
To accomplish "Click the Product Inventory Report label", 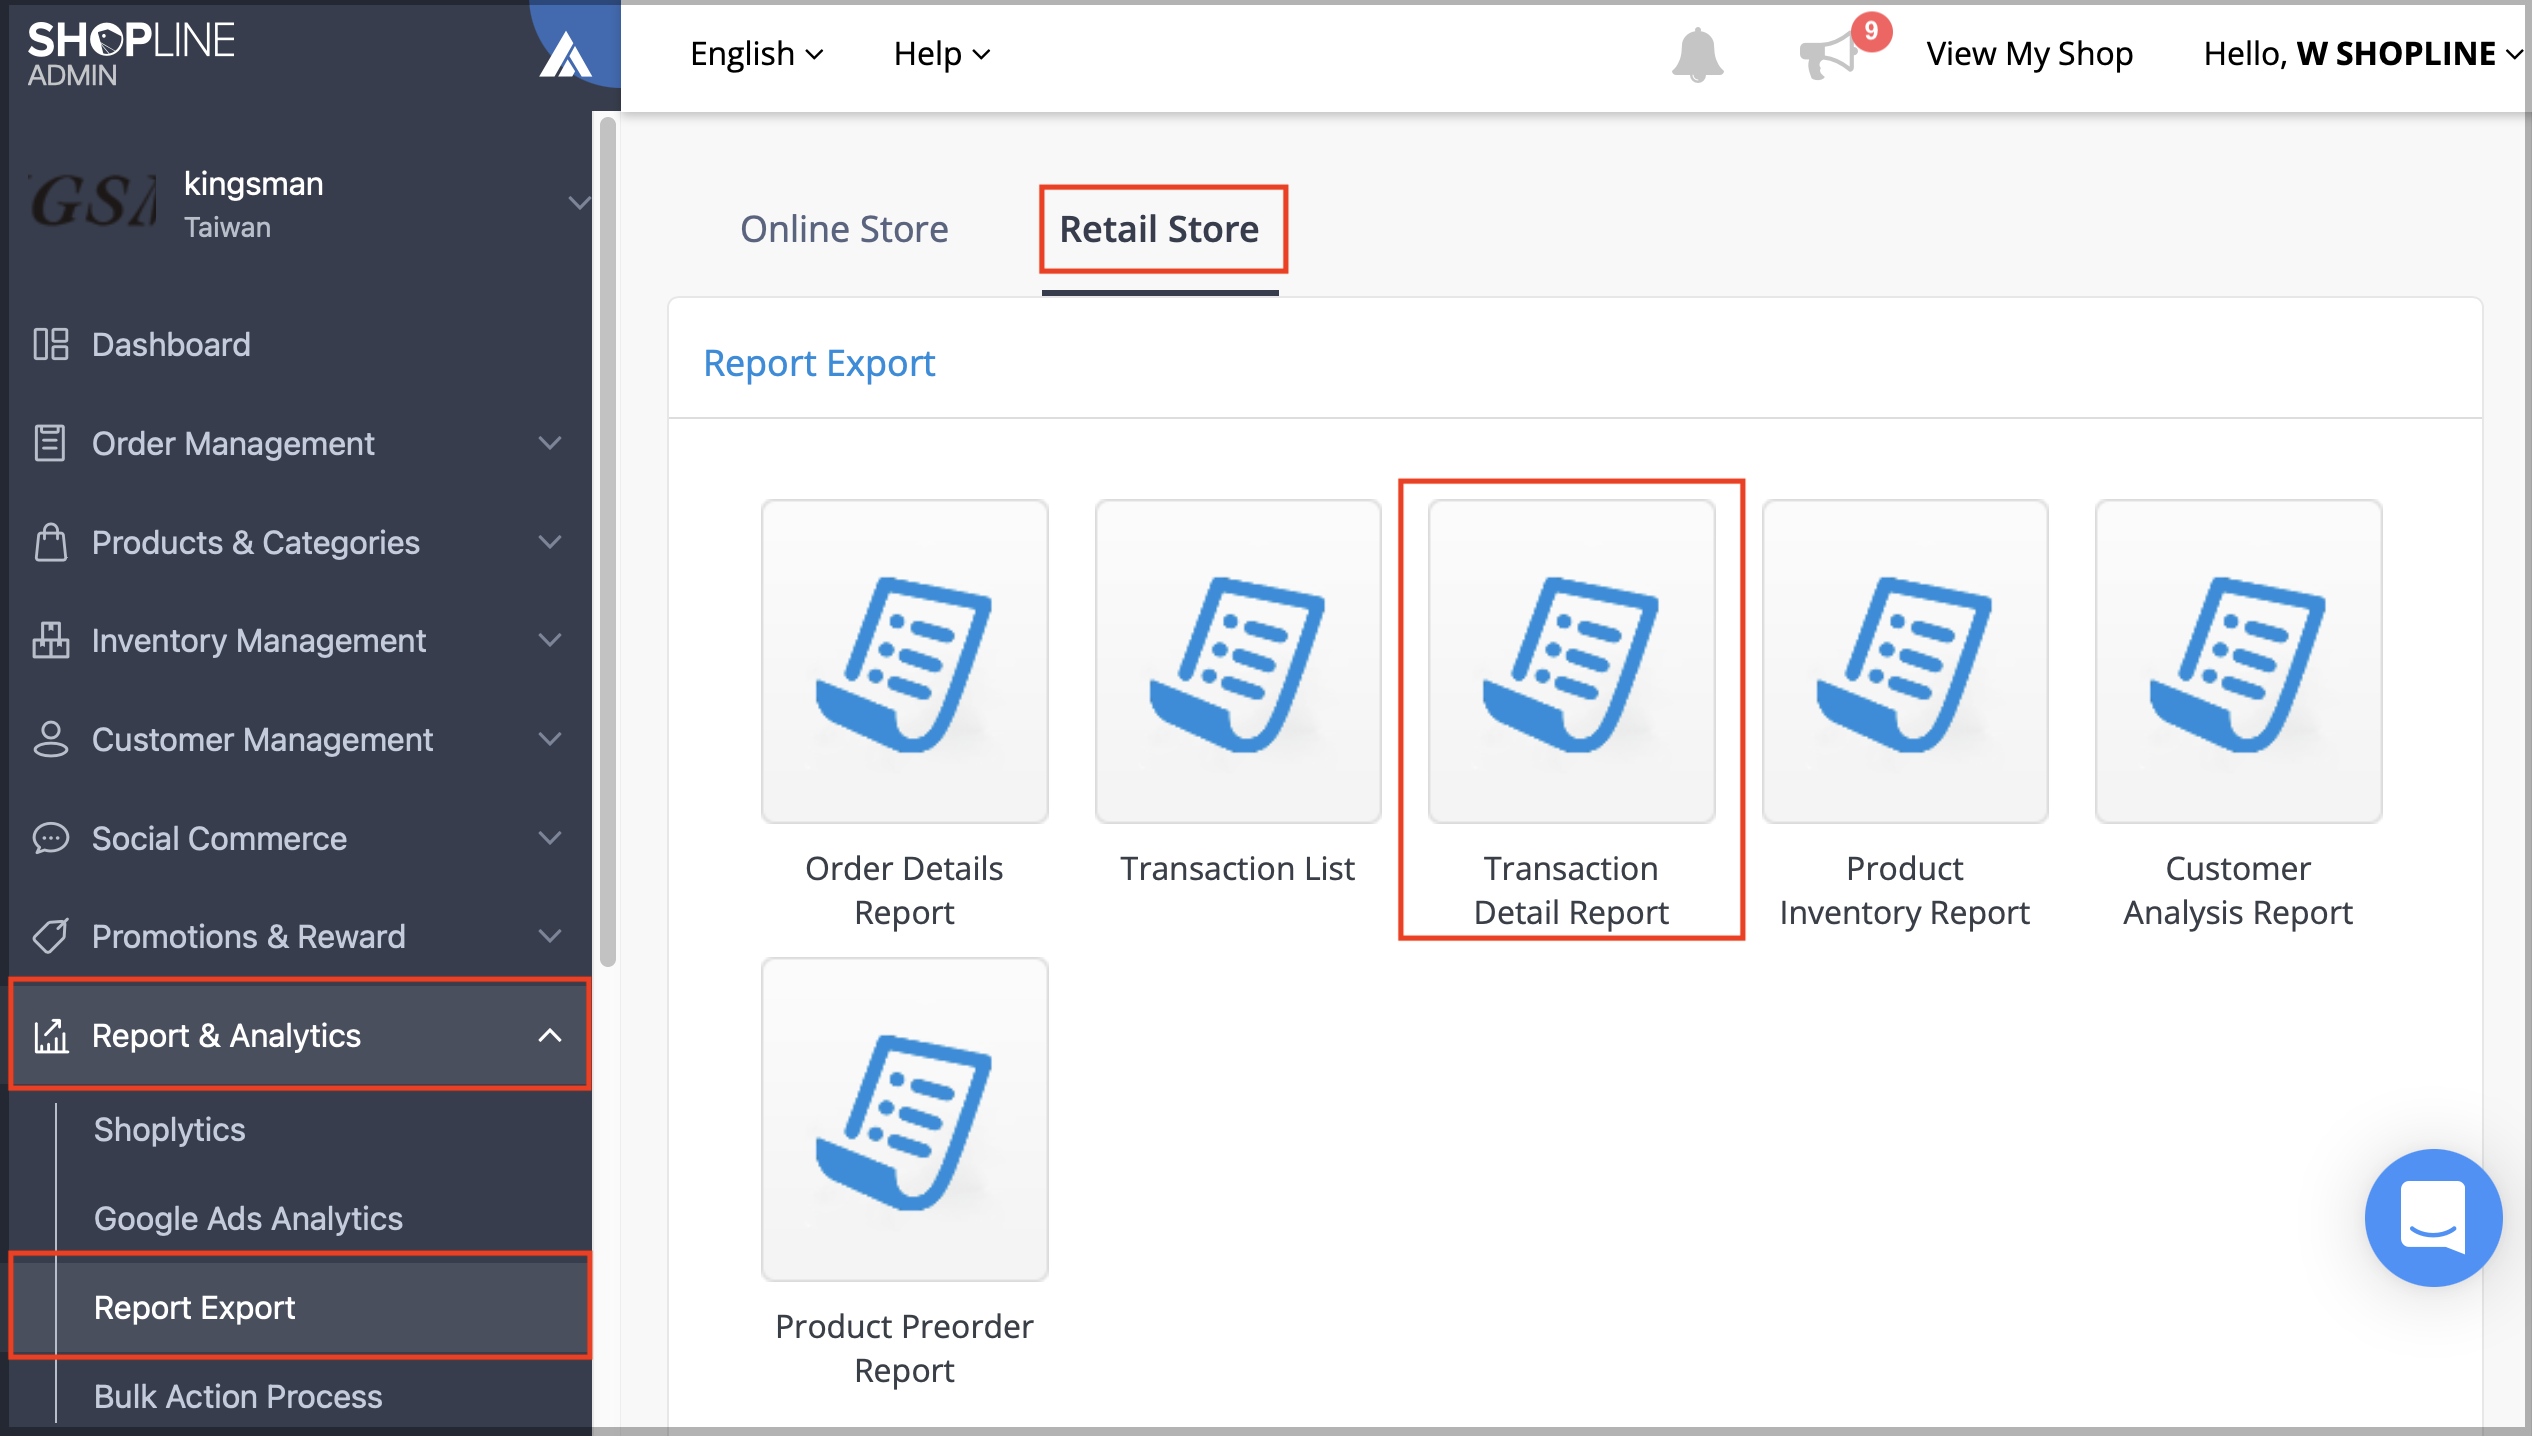I will point(1905,890).
